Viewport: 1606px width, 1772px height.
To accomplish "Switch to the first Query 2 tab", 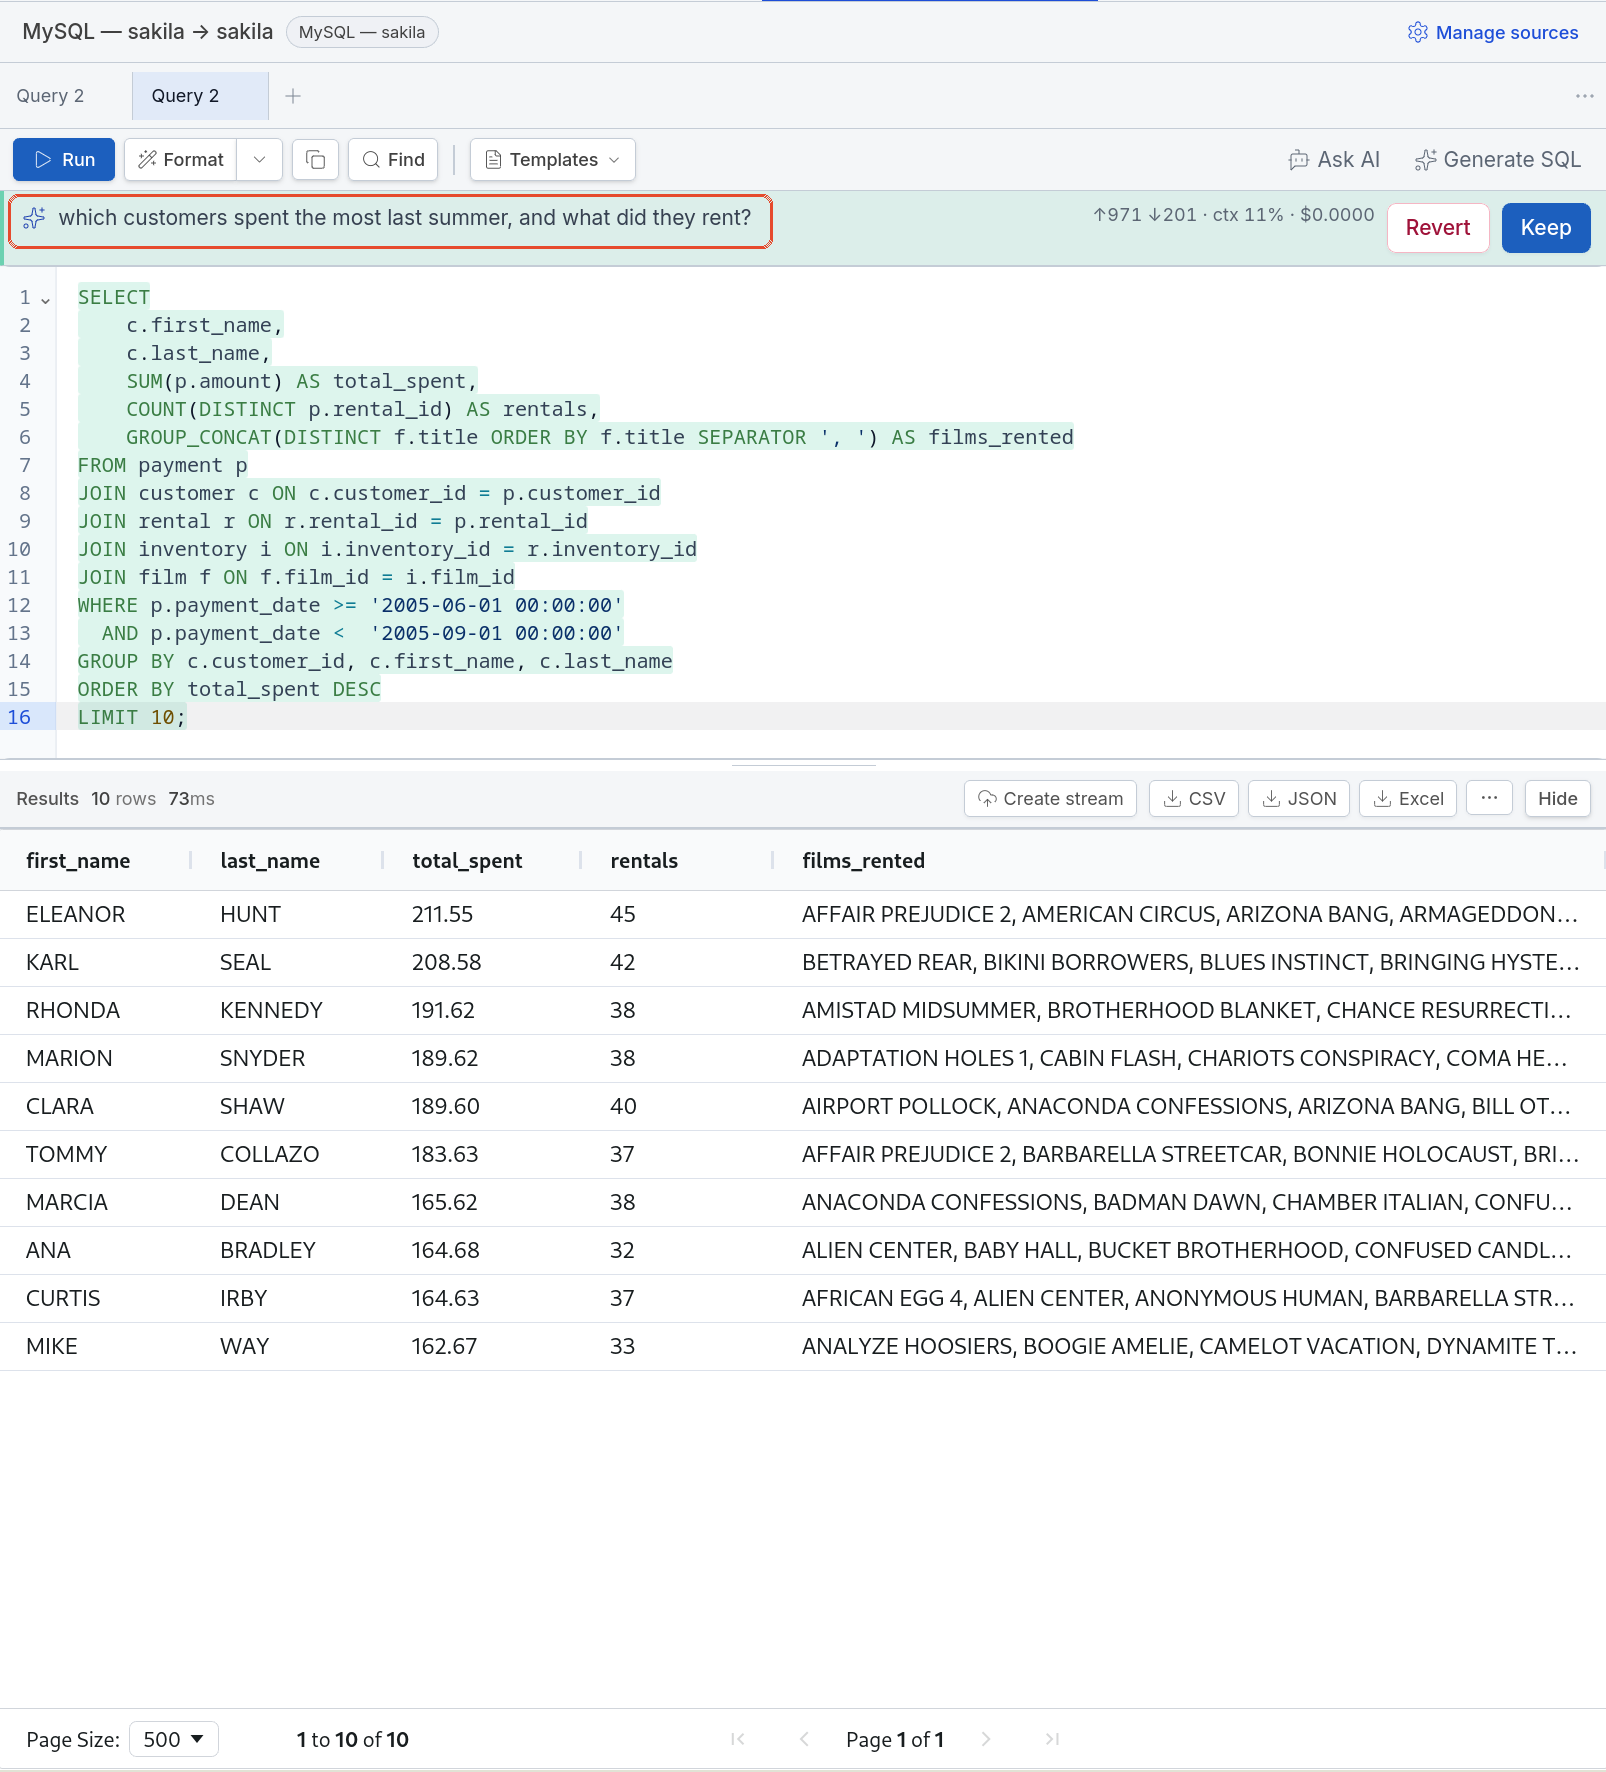I will (x=50, y=96).
